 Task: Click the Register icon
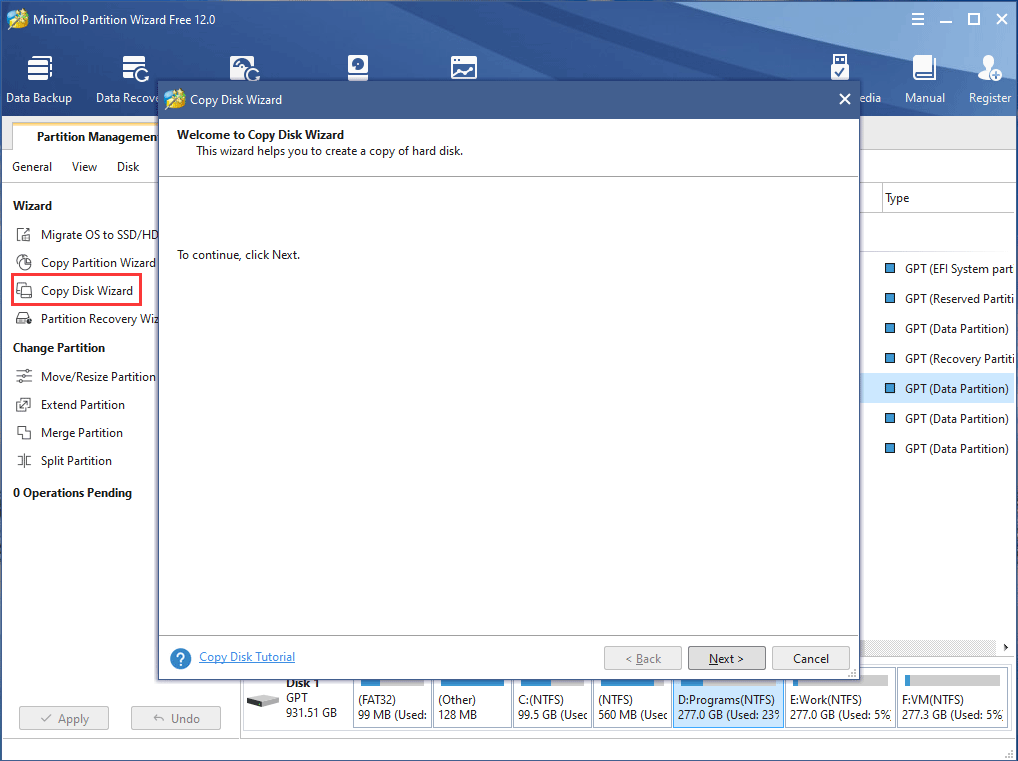point(989,79)
